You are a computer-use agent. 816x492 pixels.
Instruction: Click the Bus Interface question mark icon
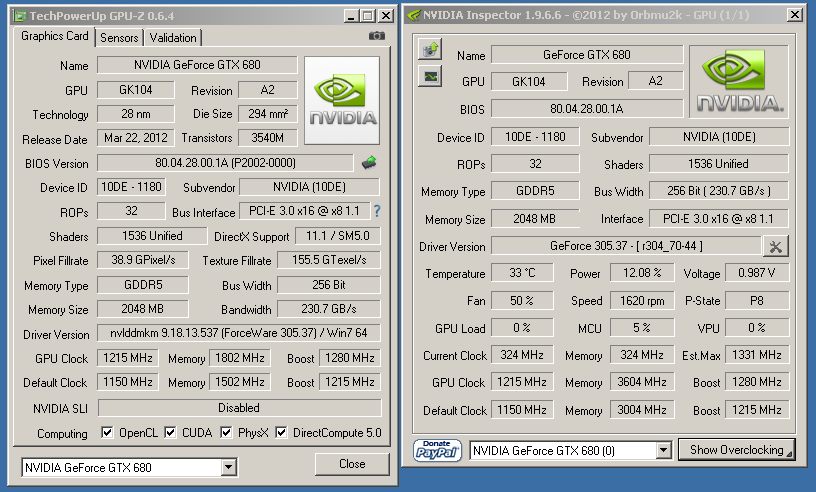click(377, 211)
